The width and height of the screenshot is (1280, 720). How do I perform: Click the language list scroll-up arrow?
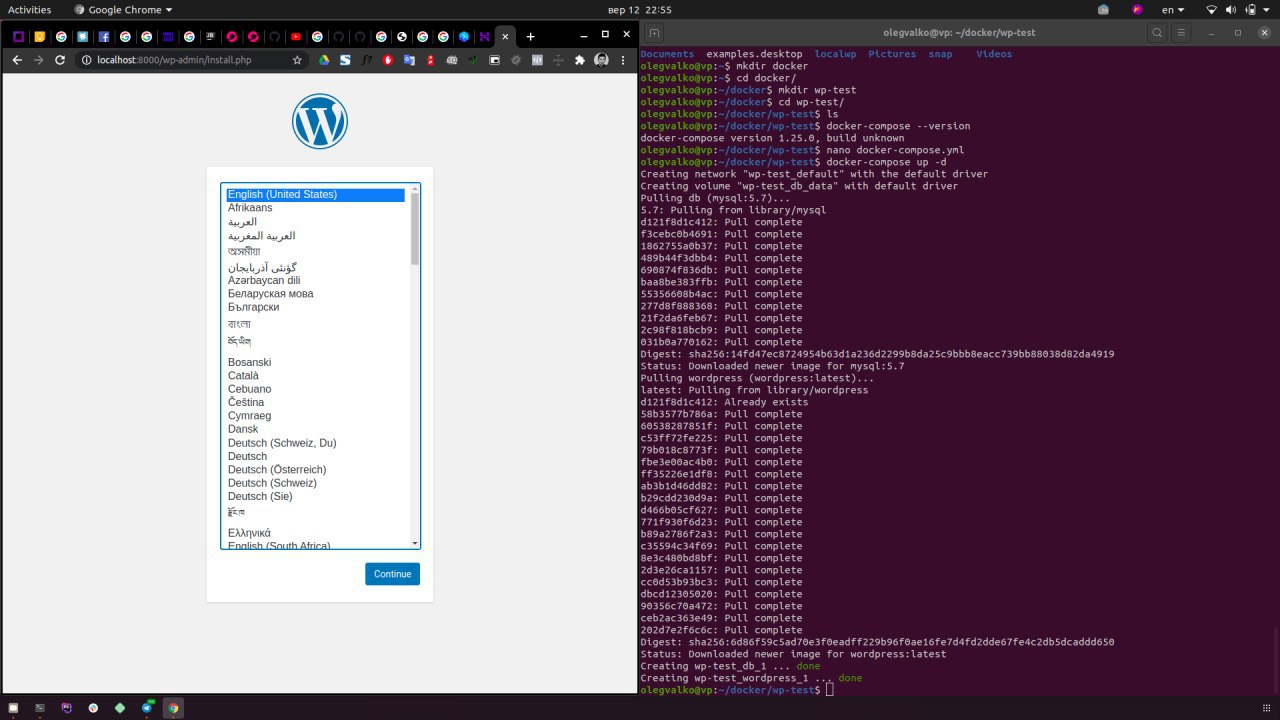[415, 188]
